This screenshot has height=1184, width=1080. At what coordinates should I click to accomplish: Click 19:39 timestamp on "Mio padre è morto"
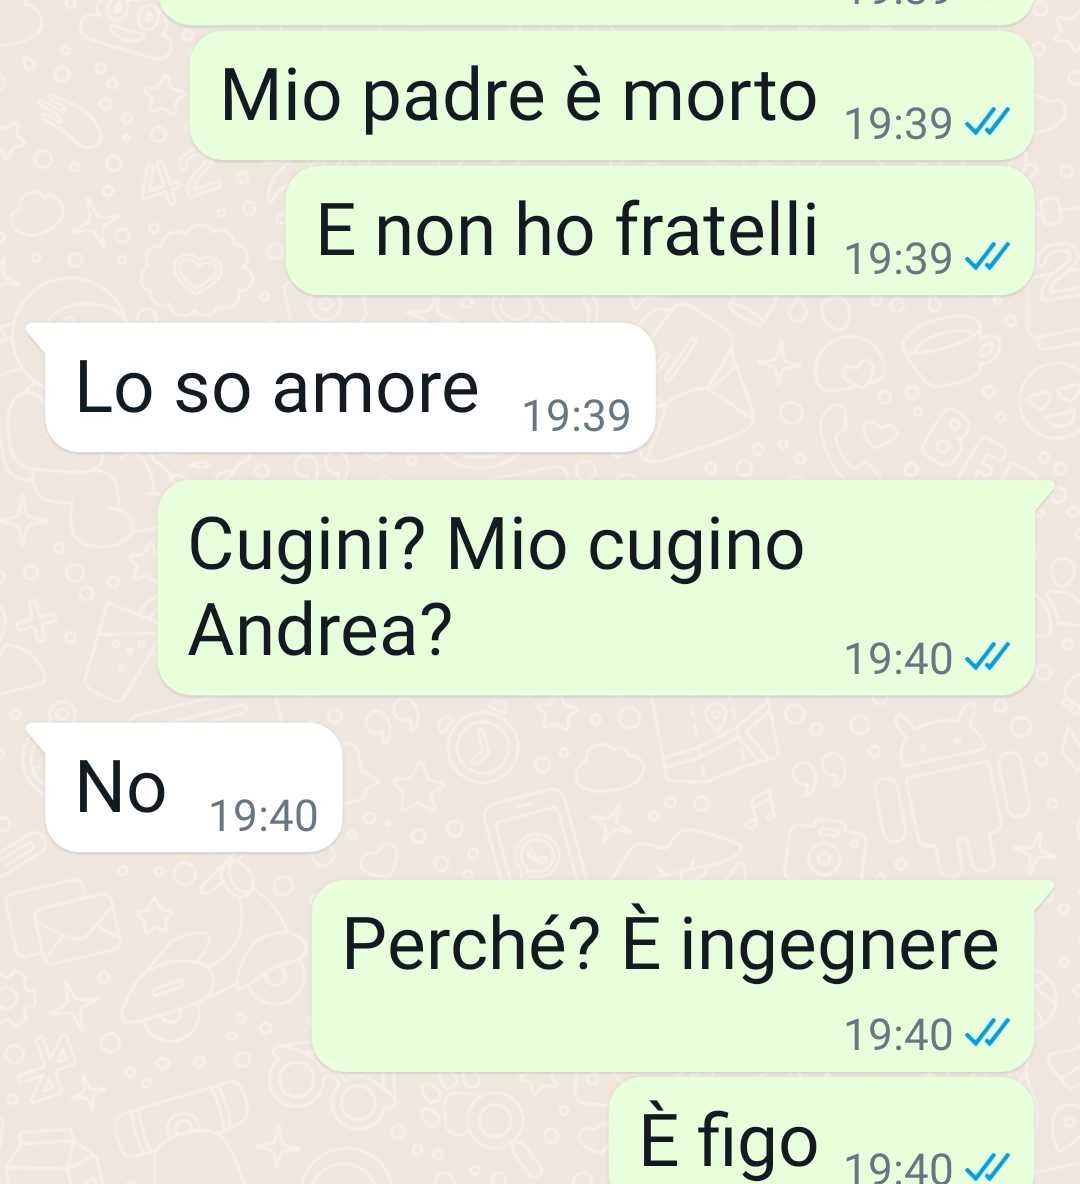click(x=898, y=125)
